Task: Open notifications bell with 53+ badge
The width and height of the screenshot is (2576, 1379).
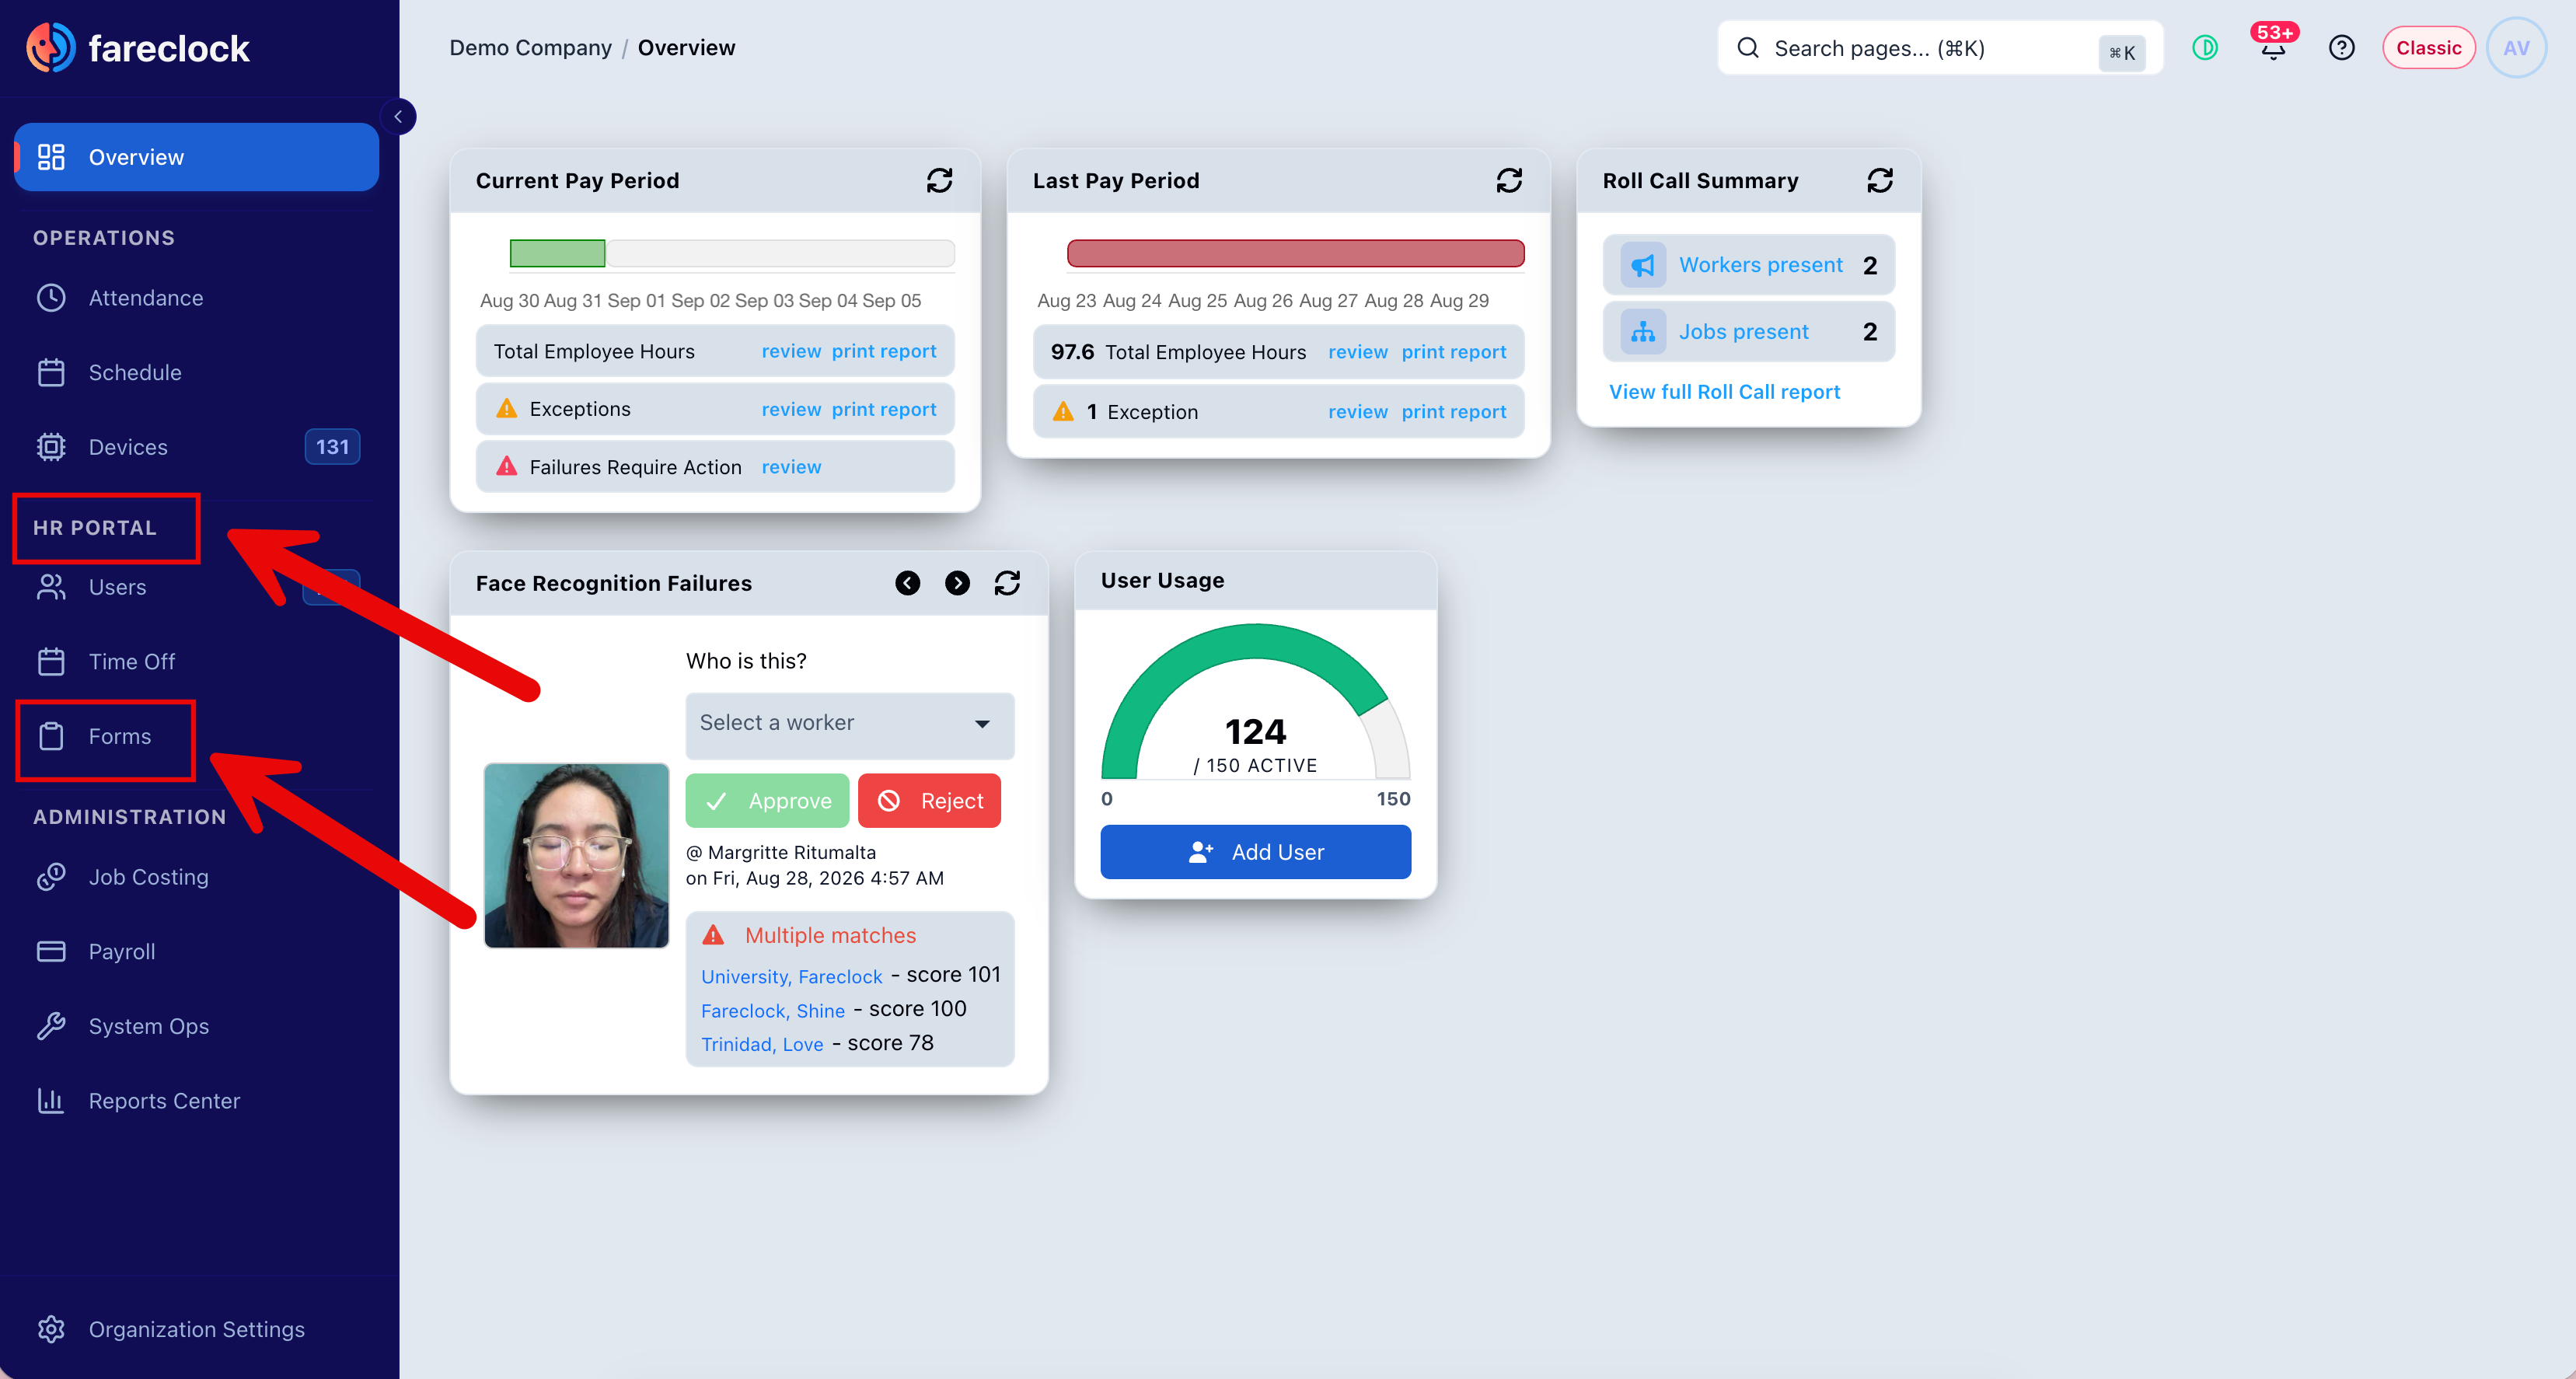Action: point(2273,47)
